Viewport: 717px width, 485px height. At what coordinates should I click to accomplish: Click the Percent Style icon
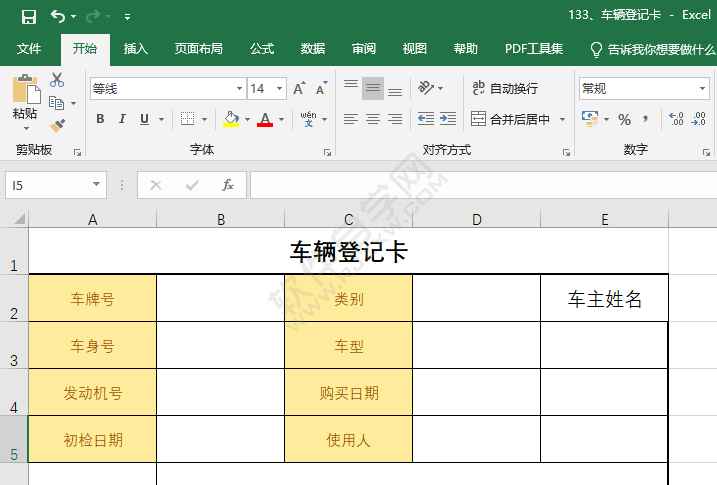(625, 120)
